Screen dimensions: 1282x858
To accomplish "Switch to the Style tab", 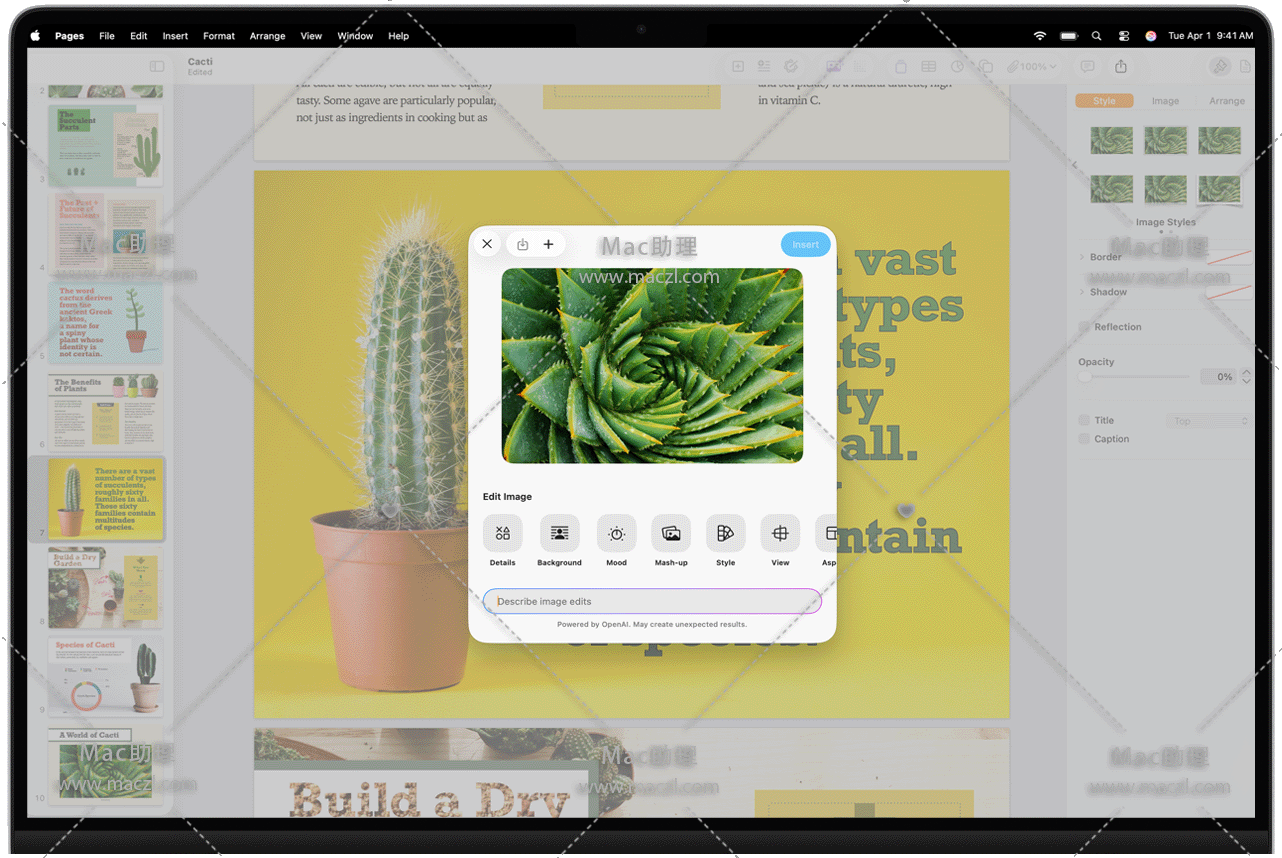I will (x=1104, y=100).
